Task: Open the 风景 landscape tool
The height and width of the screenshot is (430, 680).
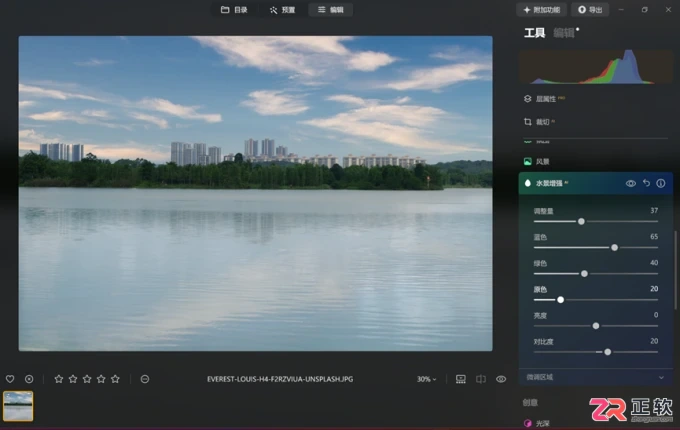Action: [537, 162]
